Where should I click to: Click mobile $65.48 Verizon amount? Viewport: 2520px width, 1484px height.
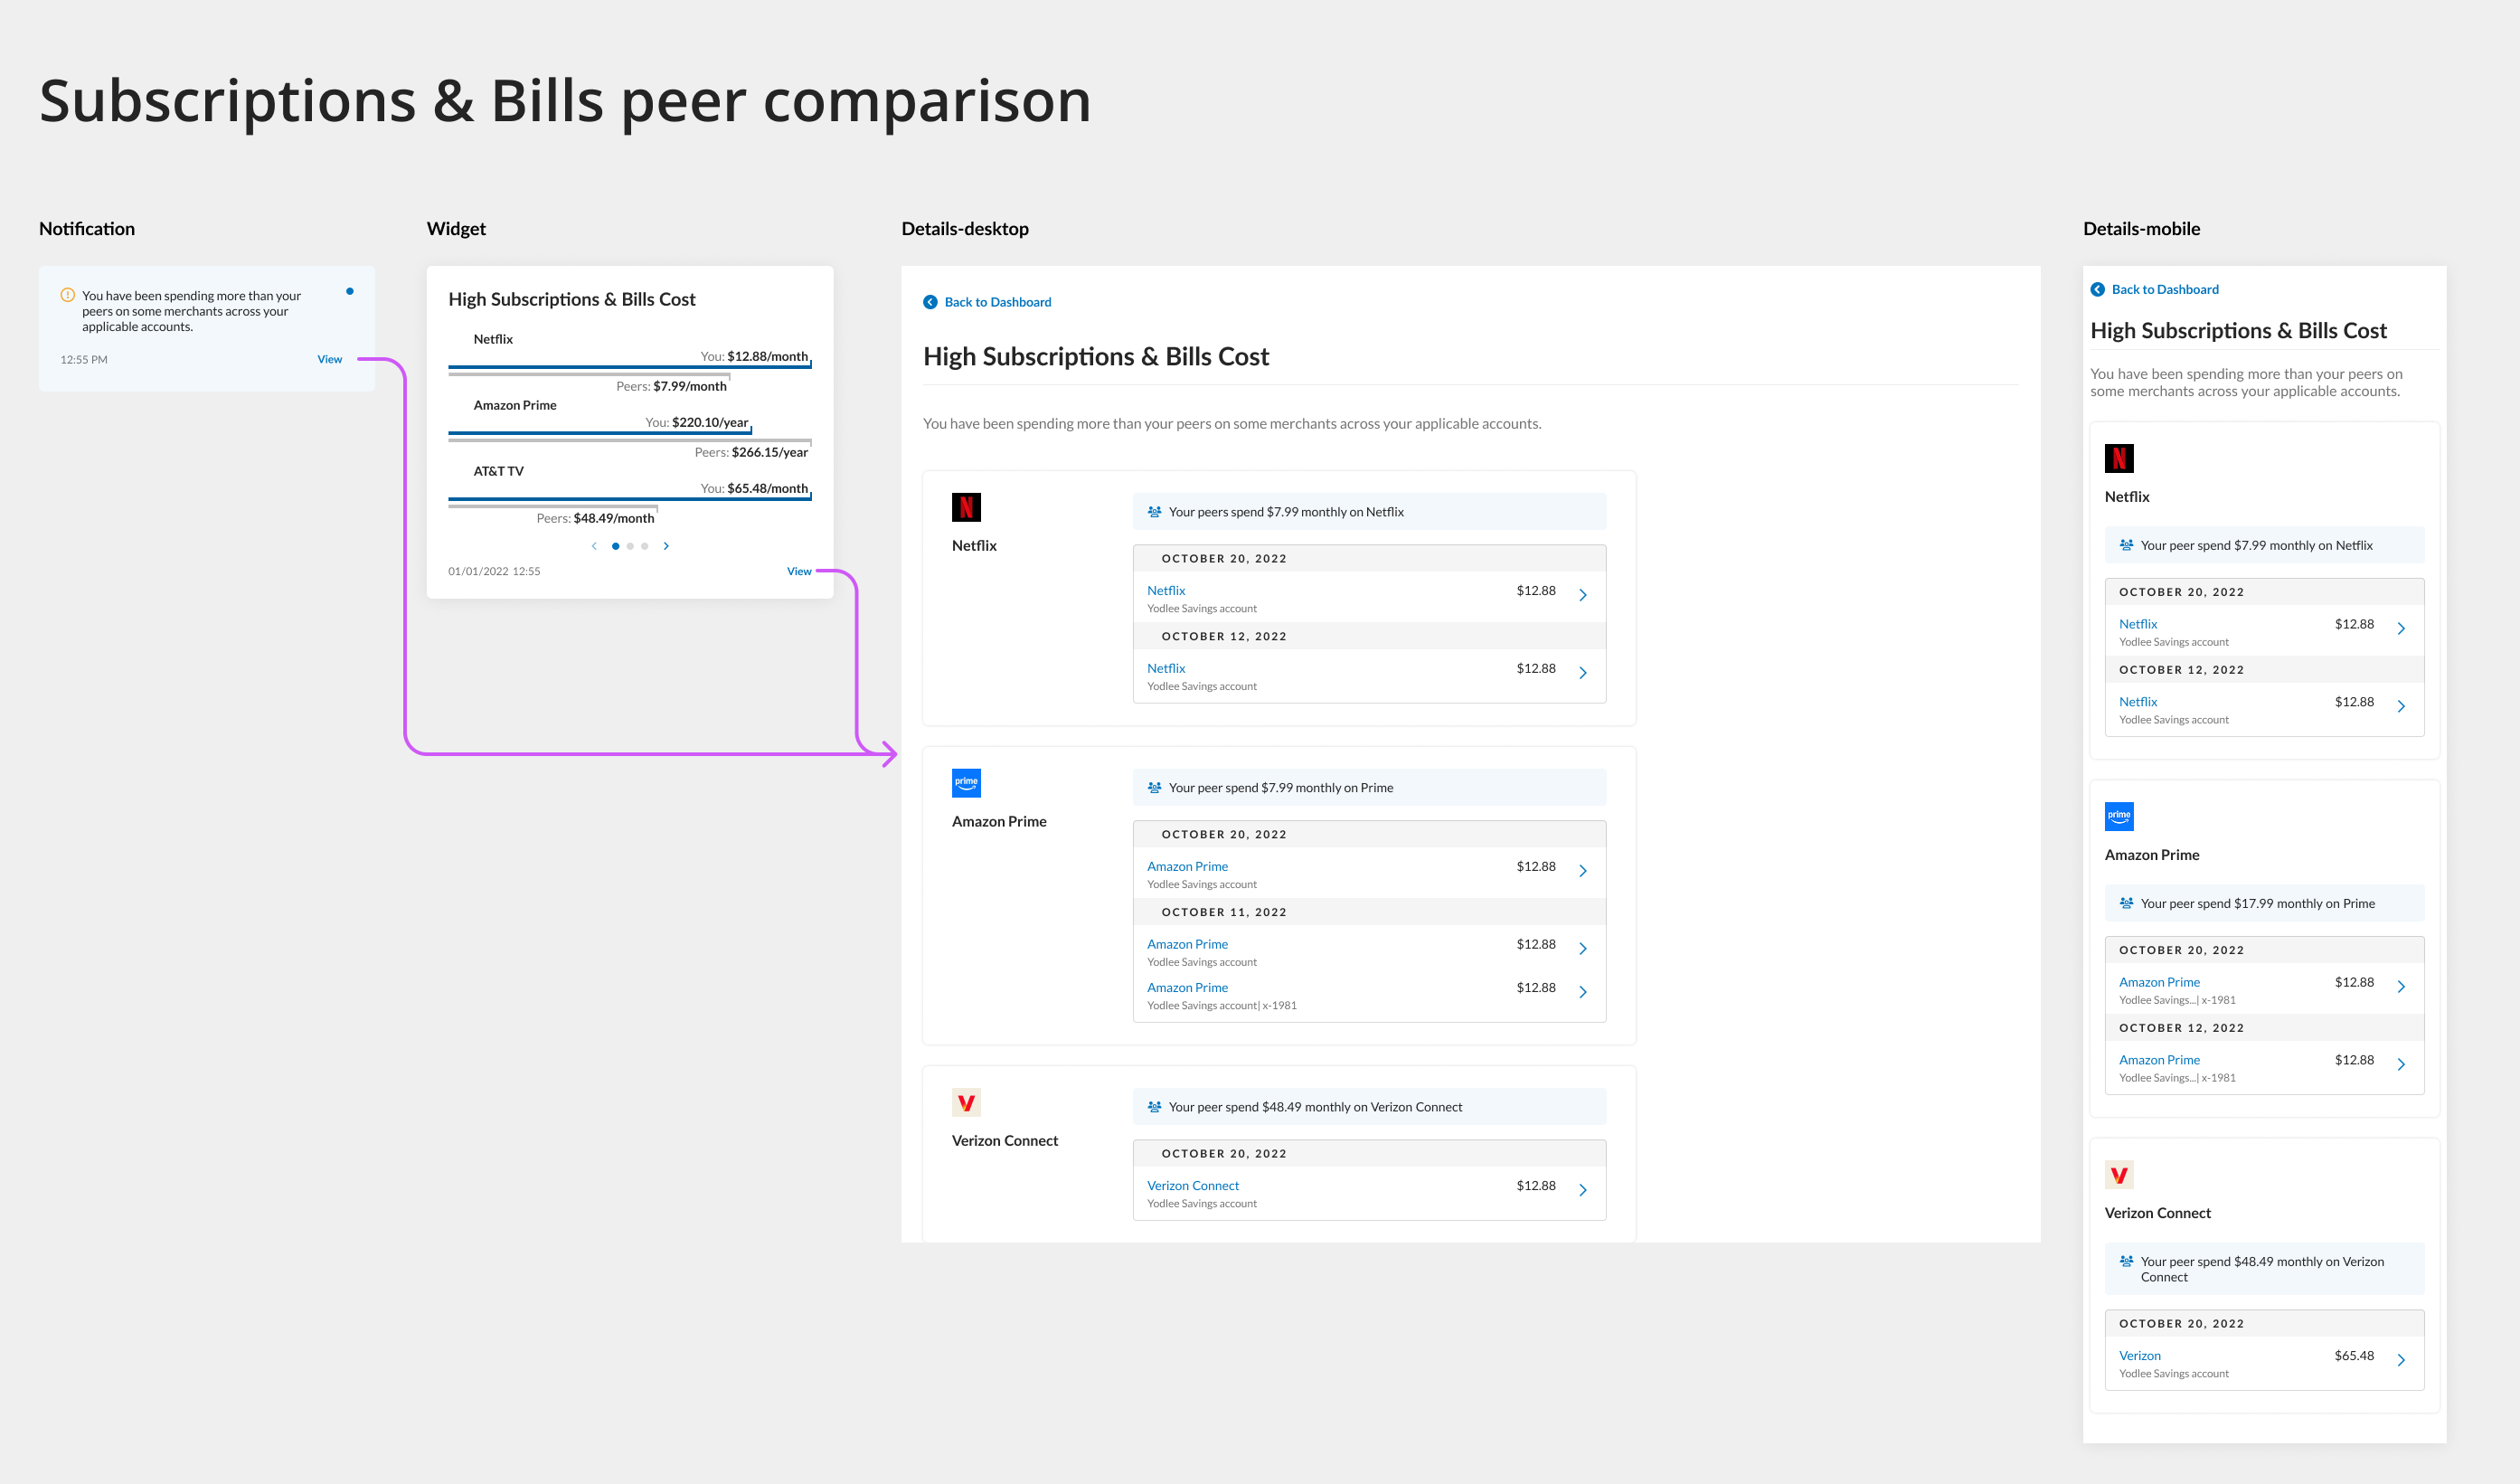pyautogui.click(x=2354, y=1356)
